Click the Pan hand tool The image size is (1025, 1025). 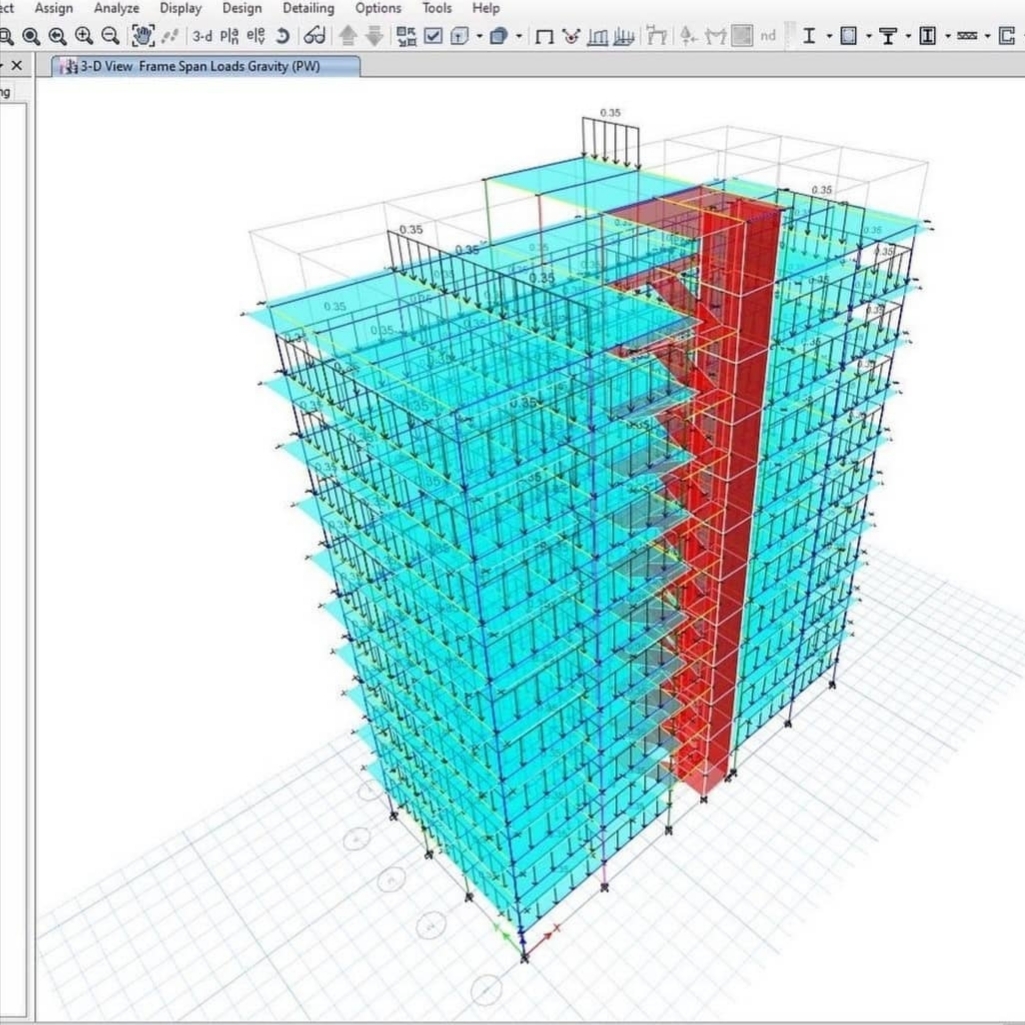click(143, 36)
